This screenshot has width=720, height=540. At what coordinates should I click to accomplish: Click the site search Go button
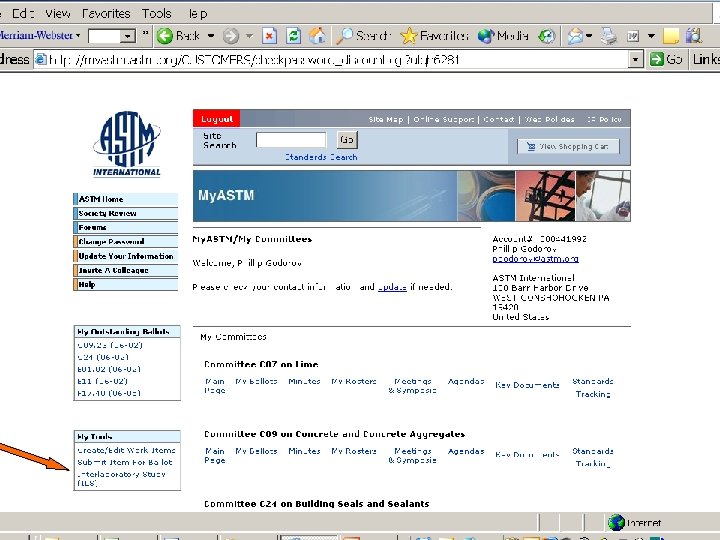[347, 140]
